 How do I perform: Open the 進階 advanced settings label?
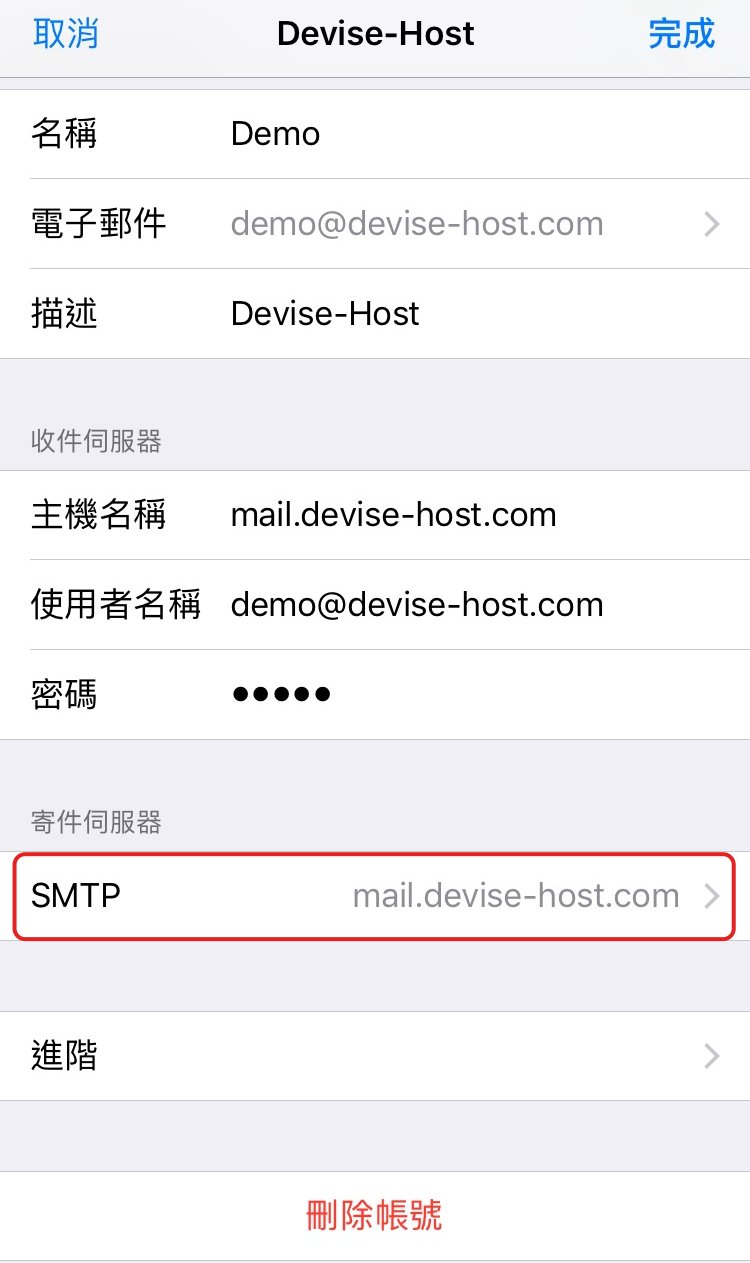click(64, 1056)
